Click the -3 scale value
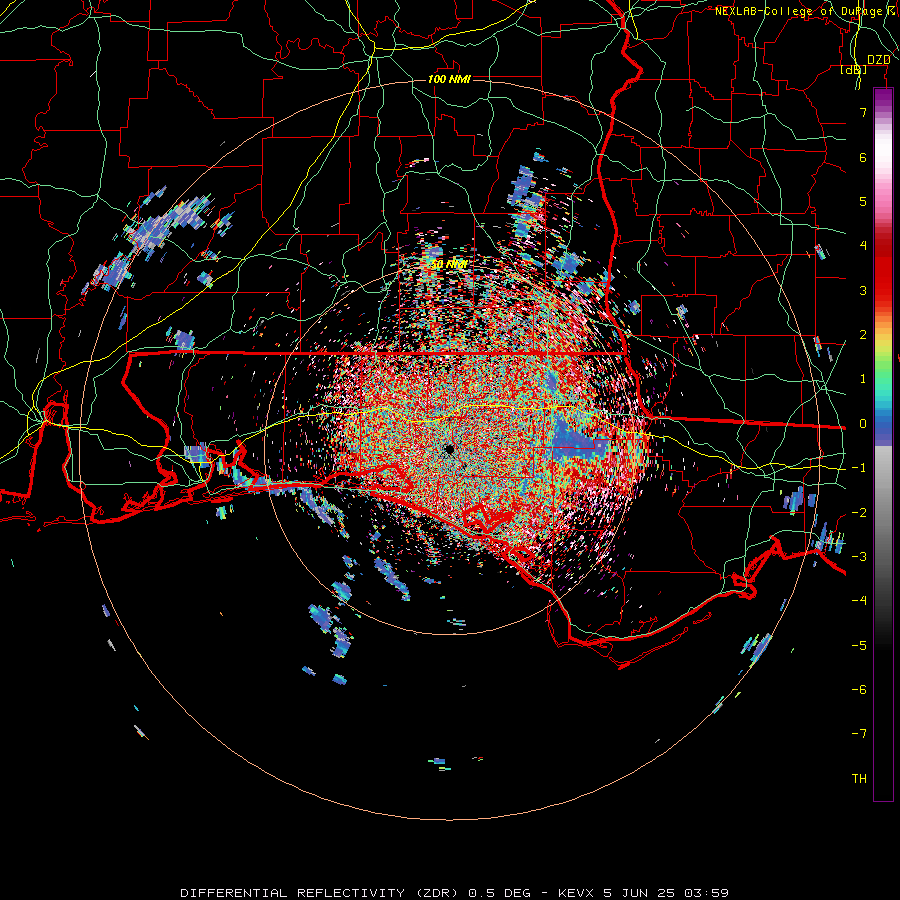900x900 pixels. coord(859,557)
